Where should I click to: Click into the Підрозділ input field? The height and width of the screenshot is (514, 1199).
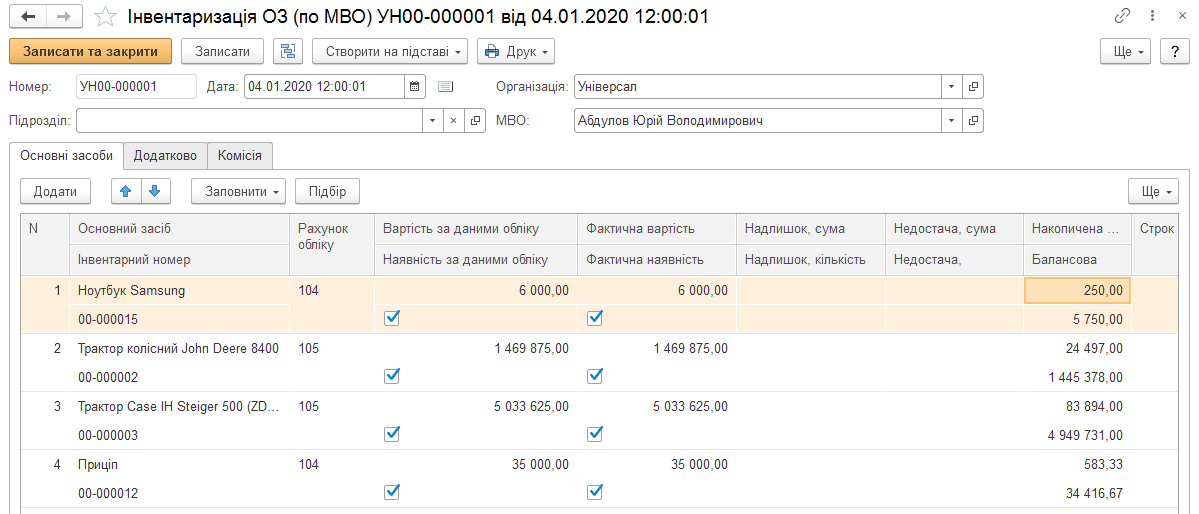pyautogui.click(x=249, y=121)
